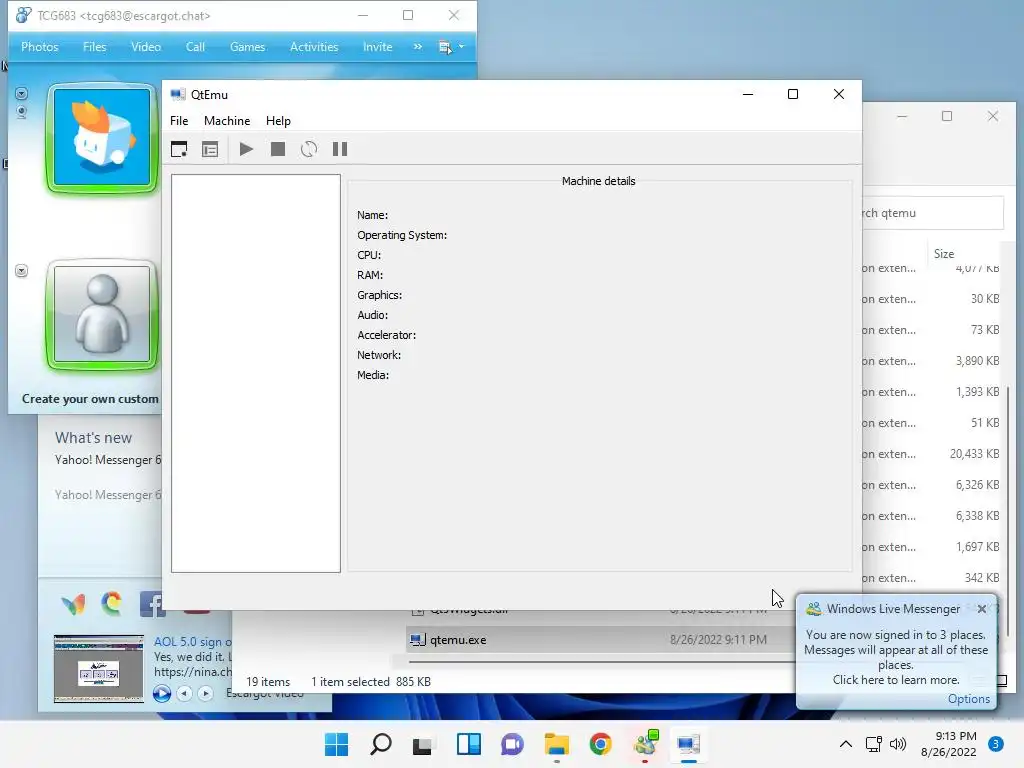This screenshot has height=768, width=1024.
Task: Click the new machine icon in QtEmu toolbar
Action: (x=179, y=150)
